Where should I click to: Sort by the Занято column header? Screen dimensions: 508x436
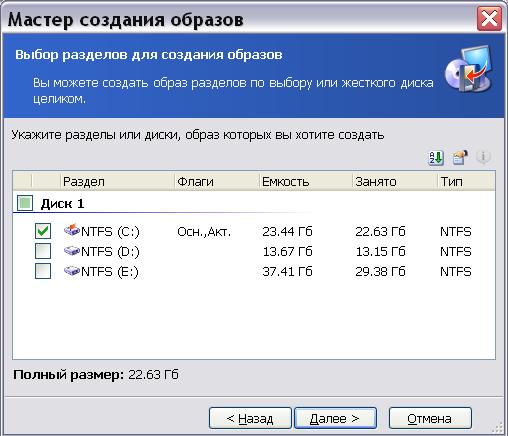394,181
